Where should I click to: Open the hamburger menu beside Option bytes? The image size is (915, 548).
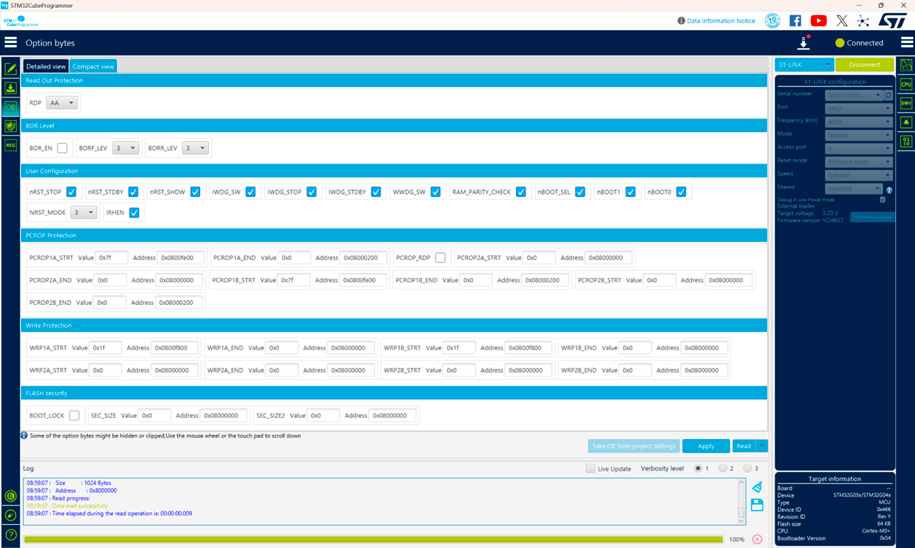(x=11, y=43)
